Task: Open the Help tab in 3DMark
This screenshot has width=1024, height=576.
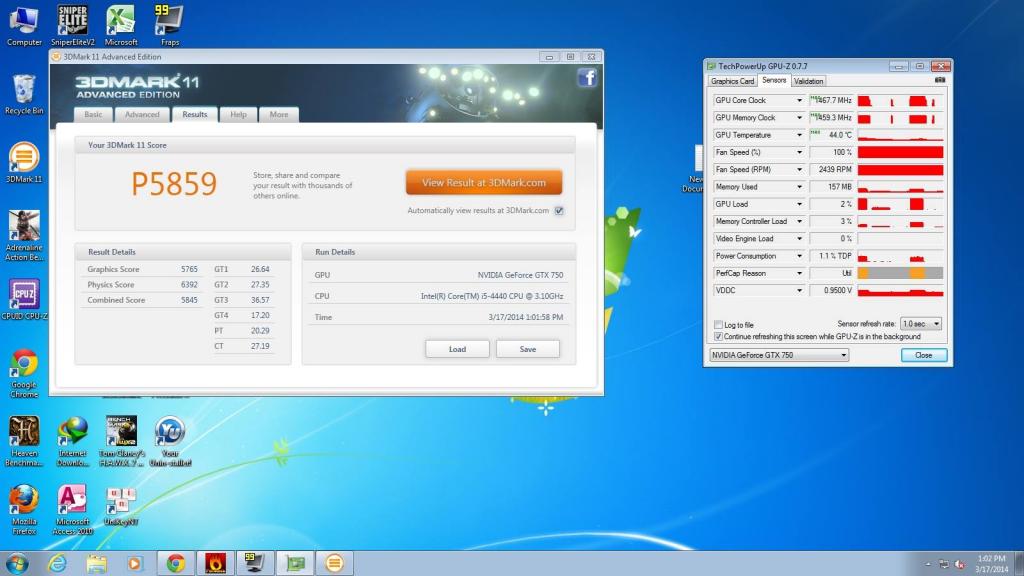Action: pos(238,114)
